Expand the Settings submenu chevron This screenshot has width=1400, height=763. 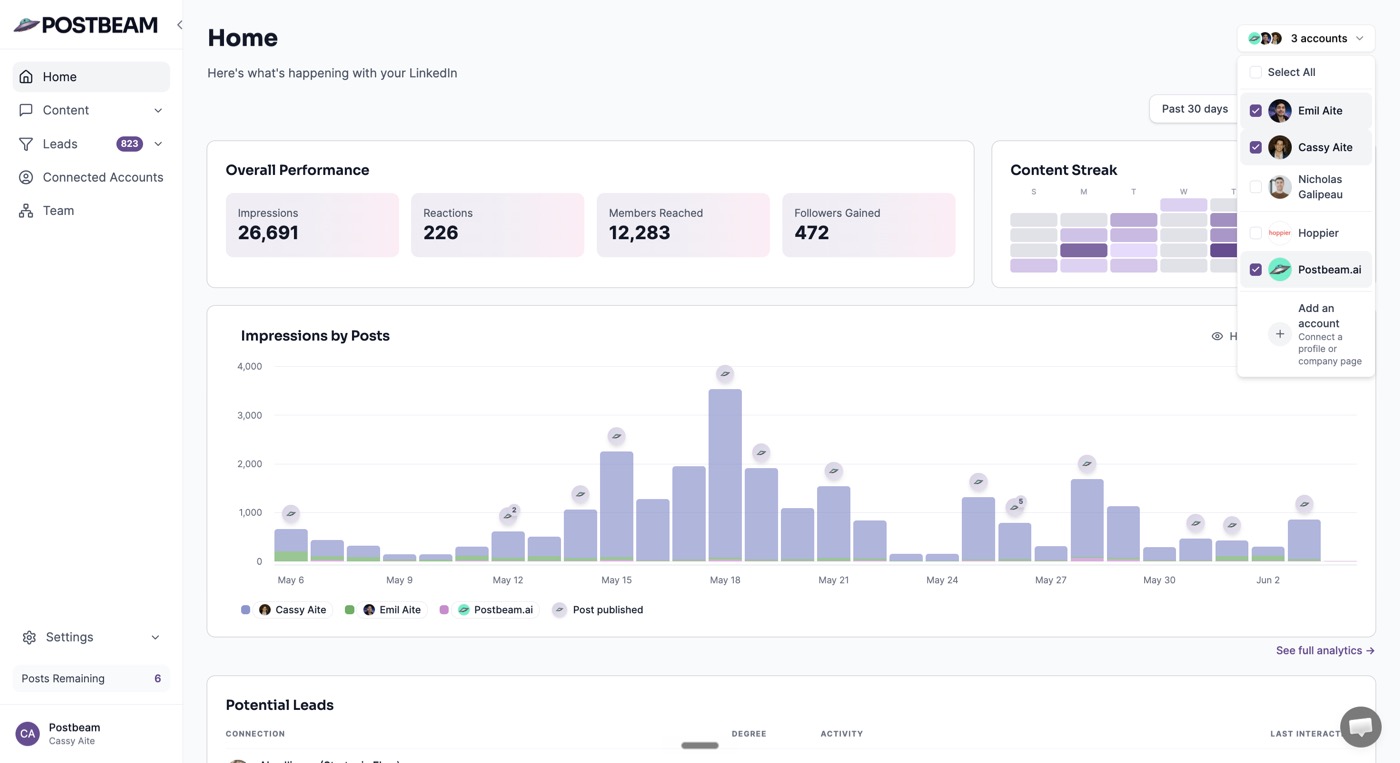click(x=155, y=637)
